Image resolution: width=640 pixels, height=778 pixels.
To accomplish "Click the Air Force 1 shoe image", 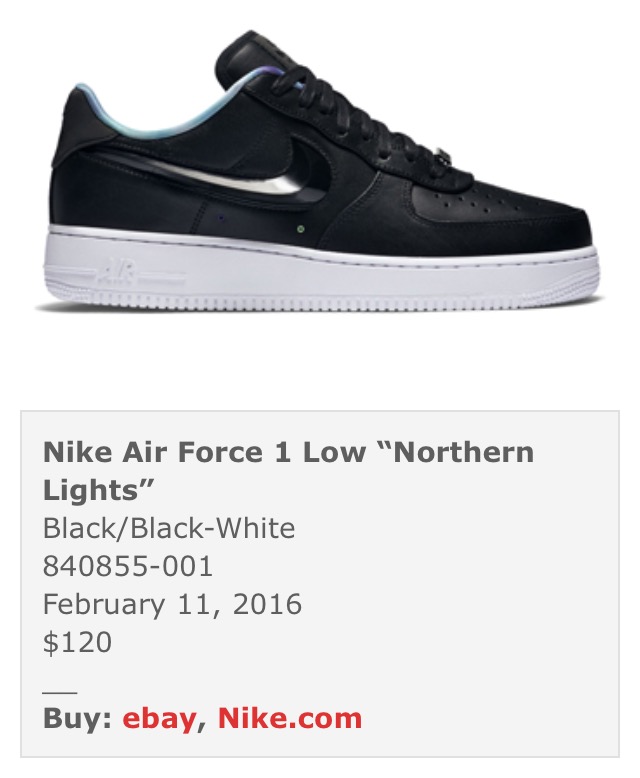I will point(320,172).
